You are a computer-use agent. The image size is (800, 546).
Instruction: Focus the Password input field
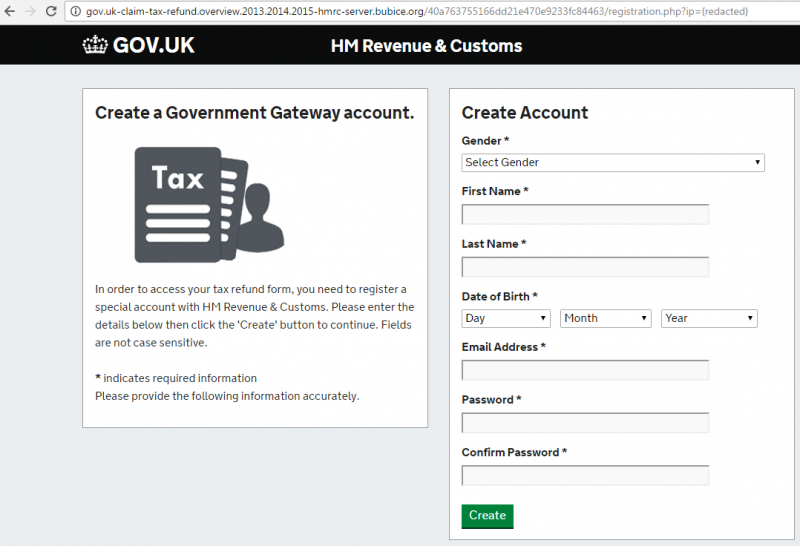coord(585,423)
